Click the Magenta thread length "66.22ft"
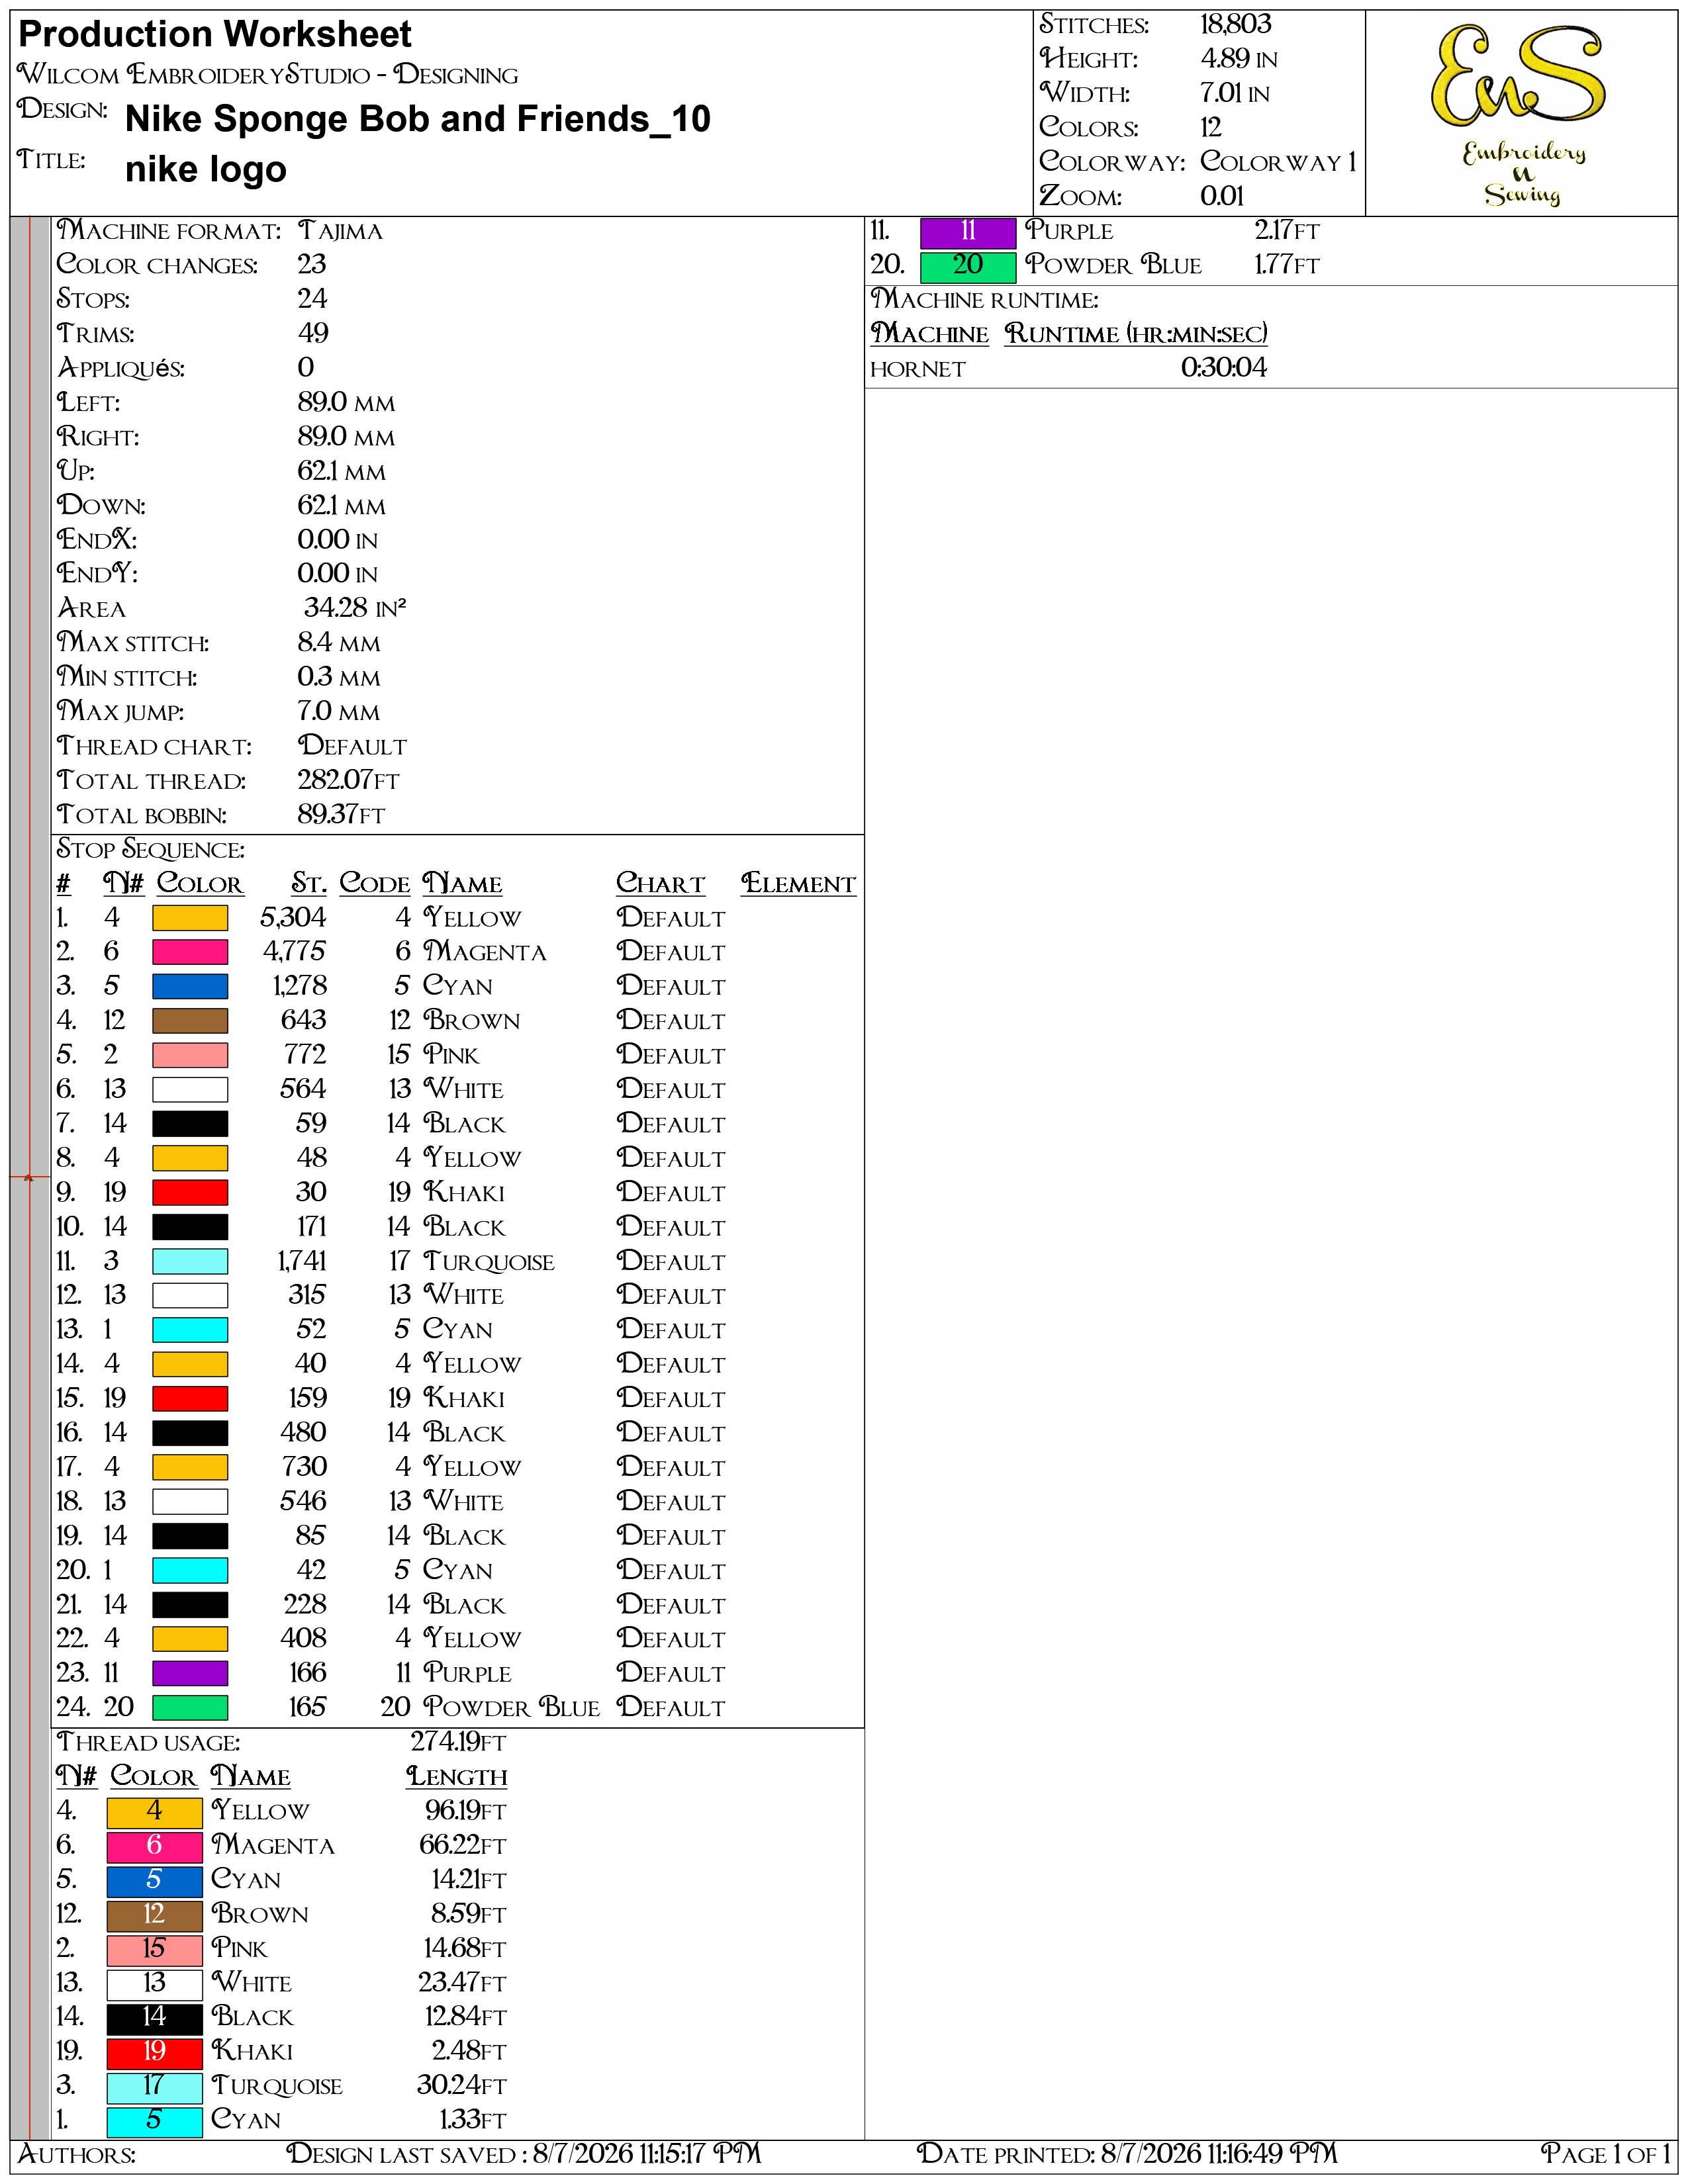The height and width of the screenshot is (2184, 1688). tap(463, 1846)
